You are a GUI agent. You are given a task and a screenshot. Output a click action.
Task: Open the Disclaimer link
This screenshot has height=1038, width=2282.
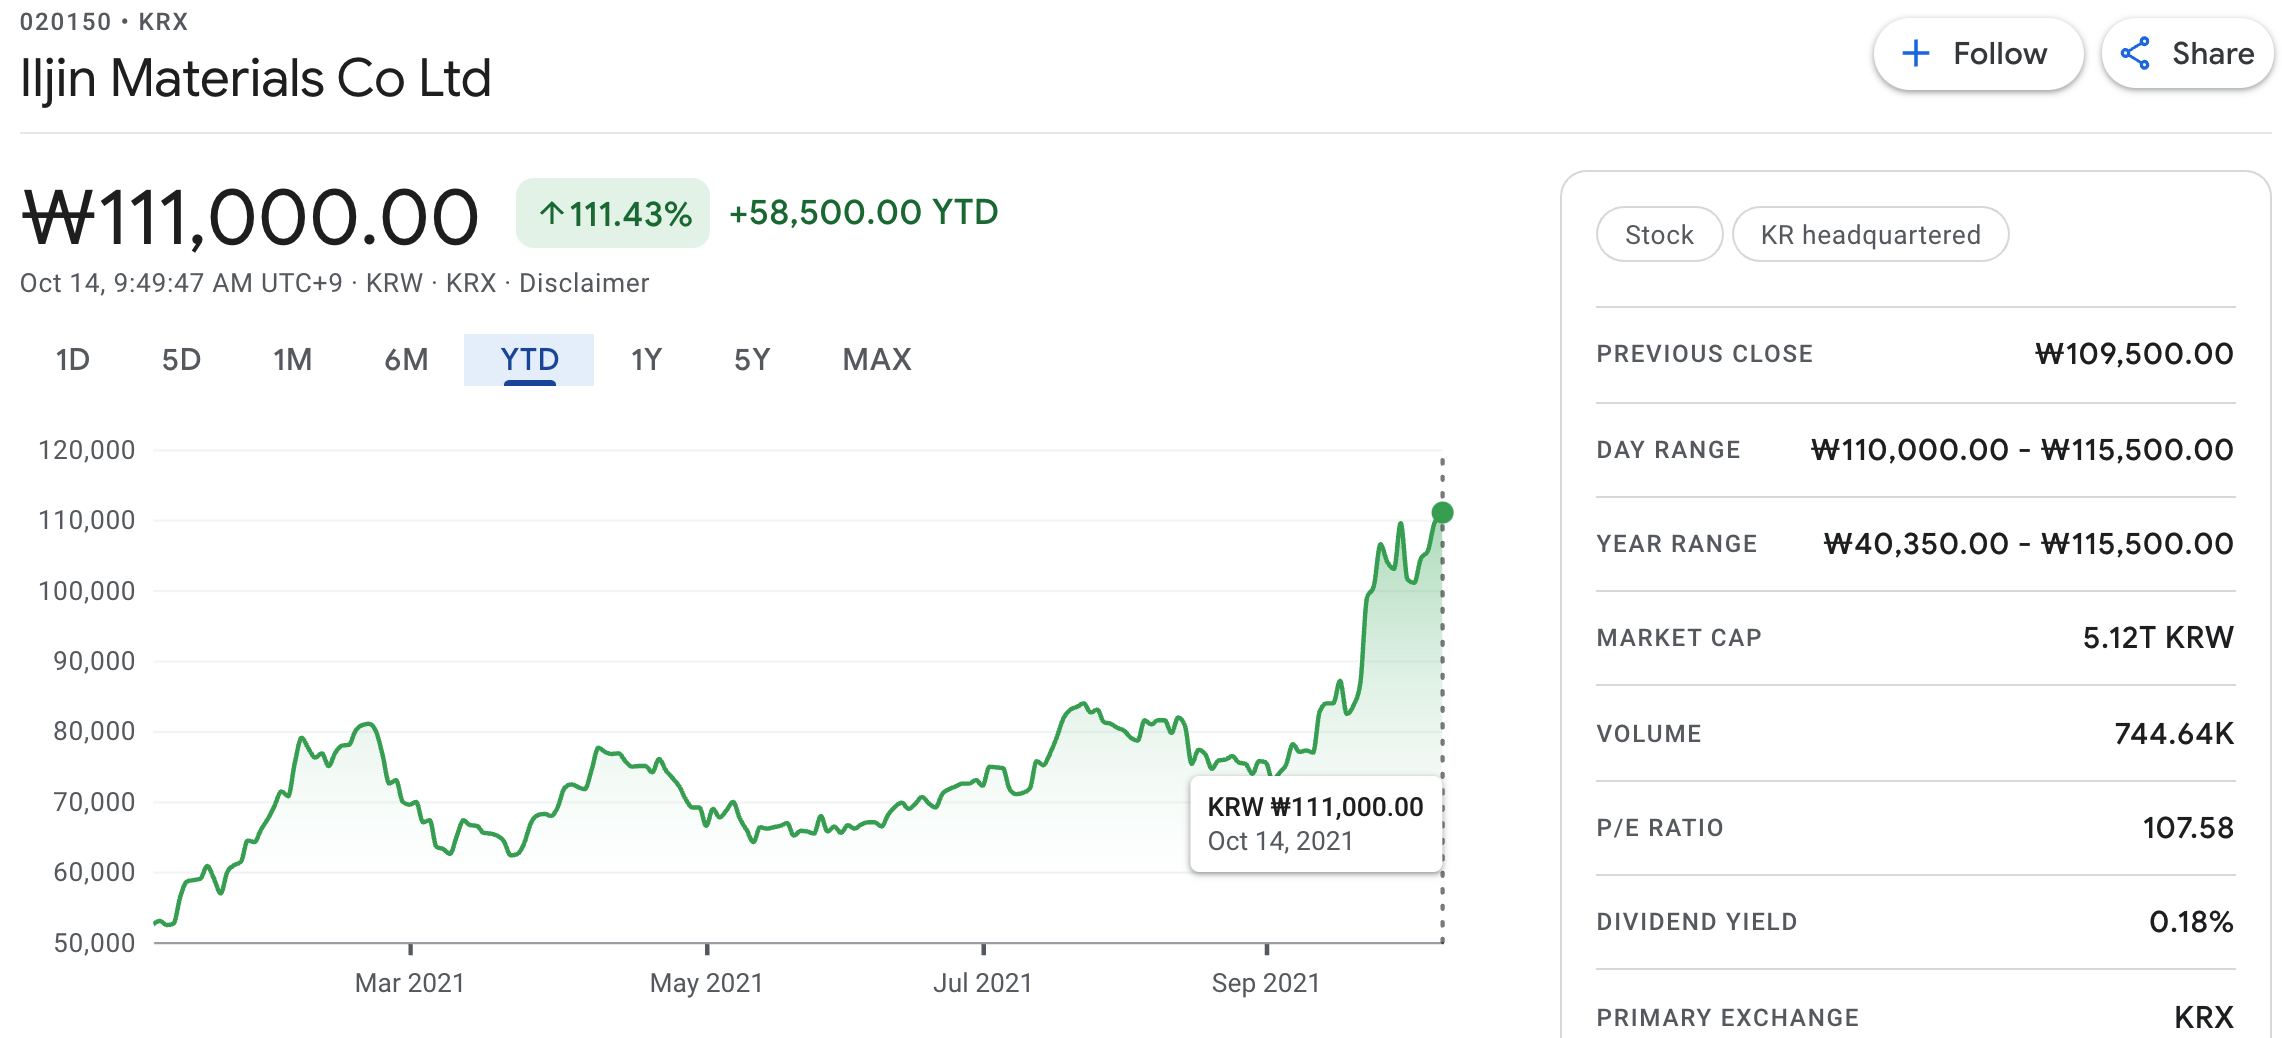[584, 283]
